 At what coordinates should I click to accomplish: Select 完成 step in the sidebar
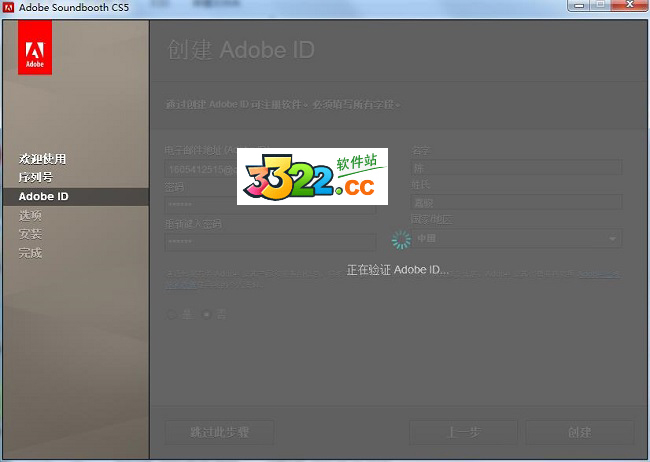(30, 253)
